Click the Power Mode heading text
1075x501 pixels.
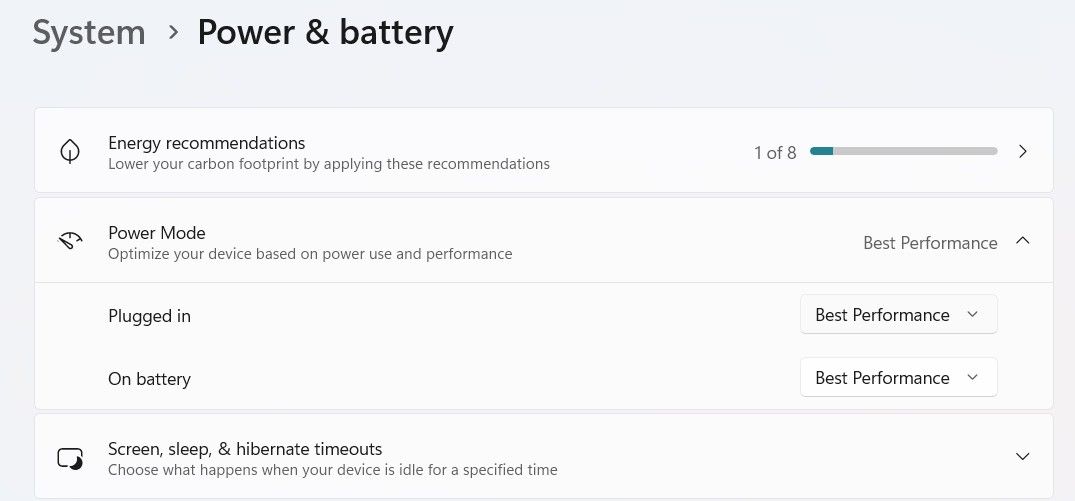[x=157, y=233]
